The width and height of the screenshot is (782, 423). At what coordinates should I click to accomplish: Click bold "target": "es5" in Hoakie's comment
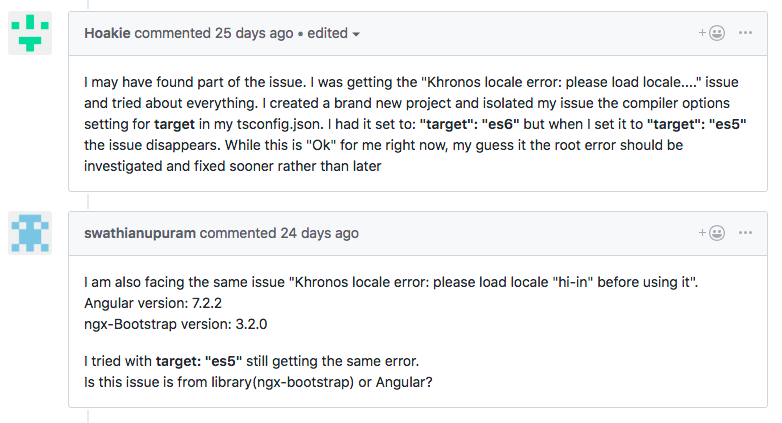click(698, 125)
